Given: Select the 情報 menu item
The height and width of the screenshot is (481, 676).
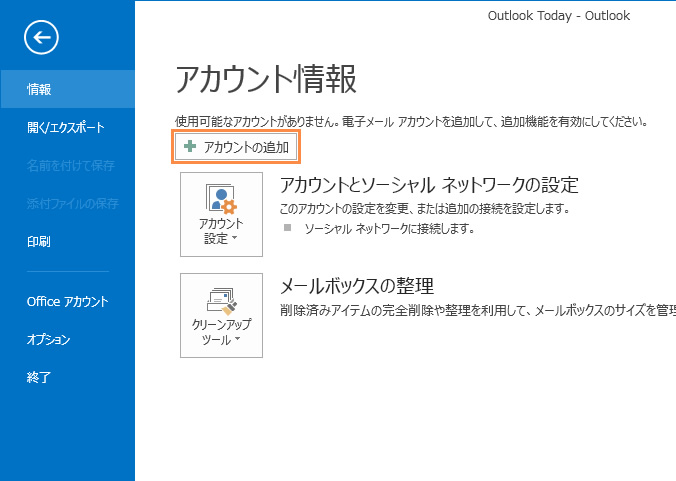Looking at the screenshot, I should [68, 89].
